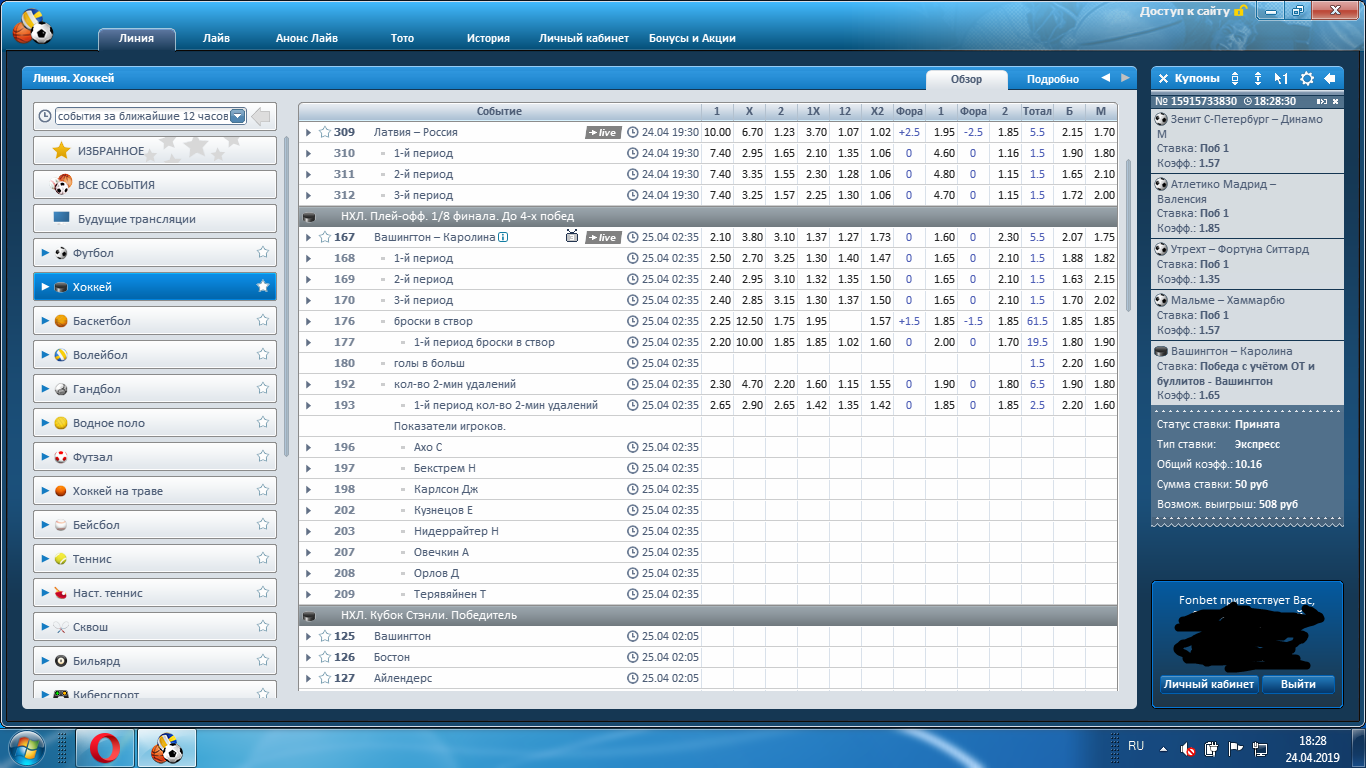The height and width of the screenshot is (768, 1366).
Task: Click the live badge on Латвия – Россия
Action: point(603,132)
